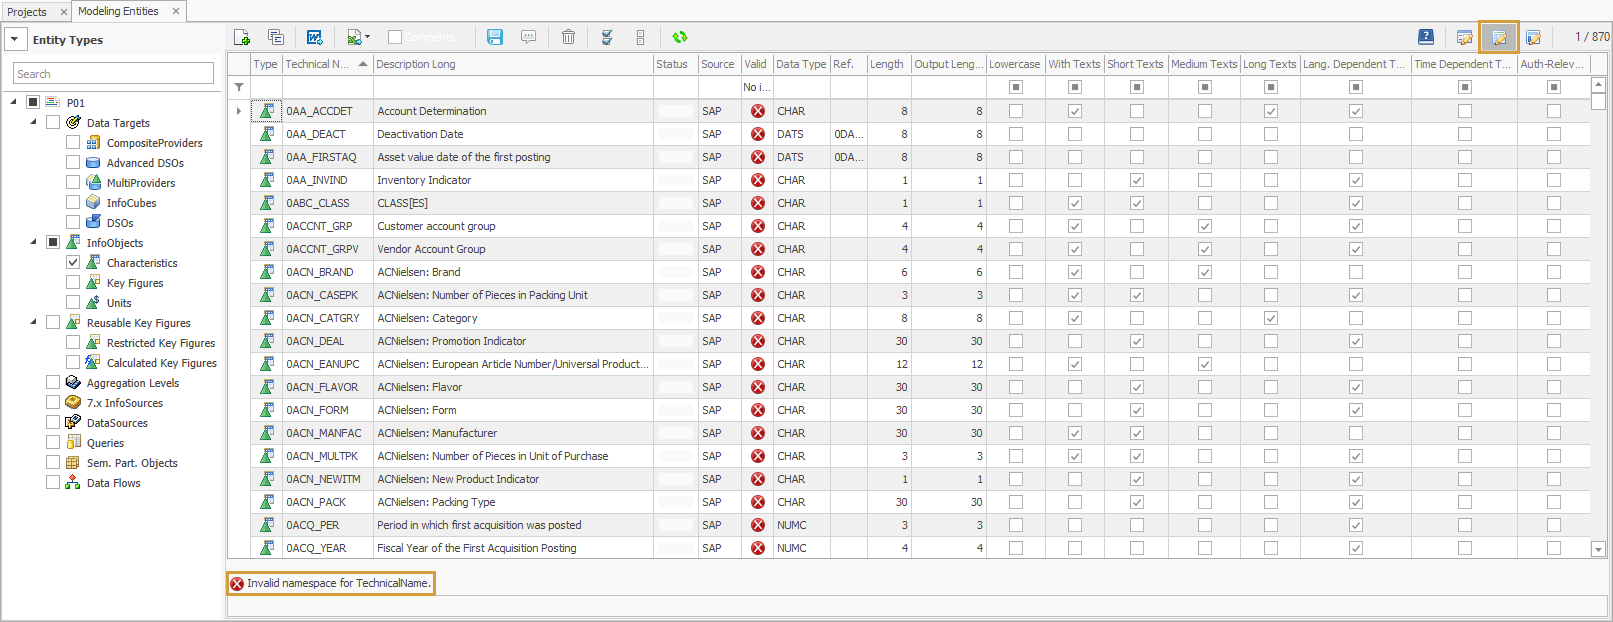Click the new entity icon in toolbar
The image size is (1613, 622).
pyautogui.click(x=241, y=37)
